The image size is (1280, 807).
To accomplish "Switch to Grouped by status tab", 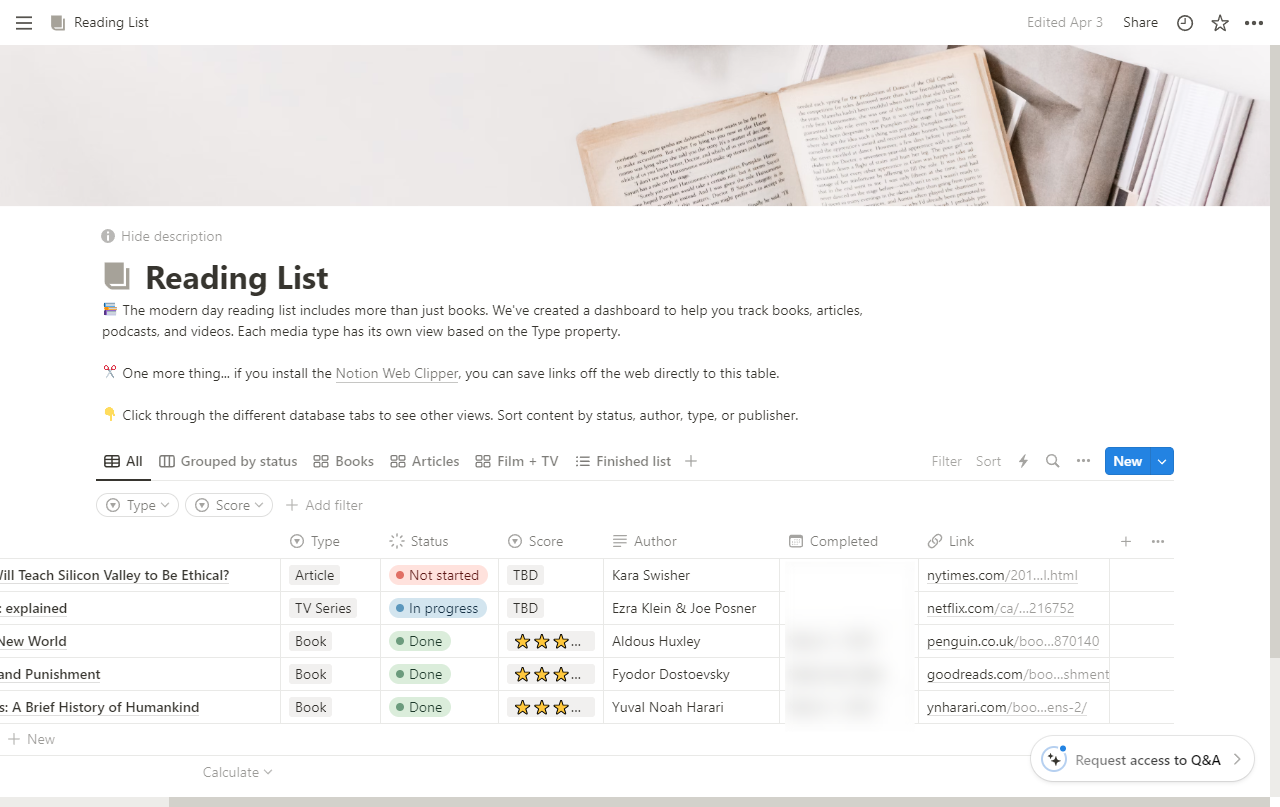I will tap(228, 461).
